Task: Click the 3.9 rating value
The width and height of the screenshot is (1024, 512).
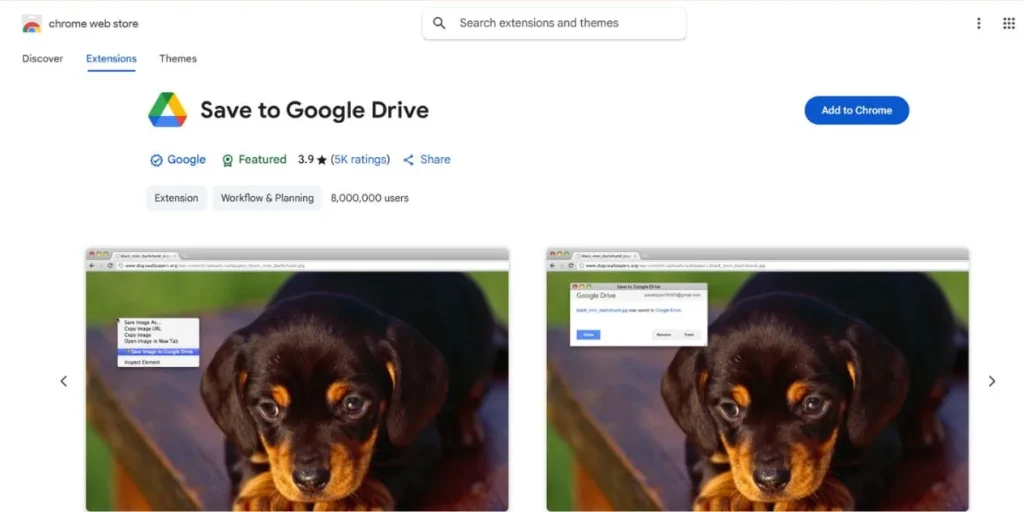Action: (x=306, y=159)
